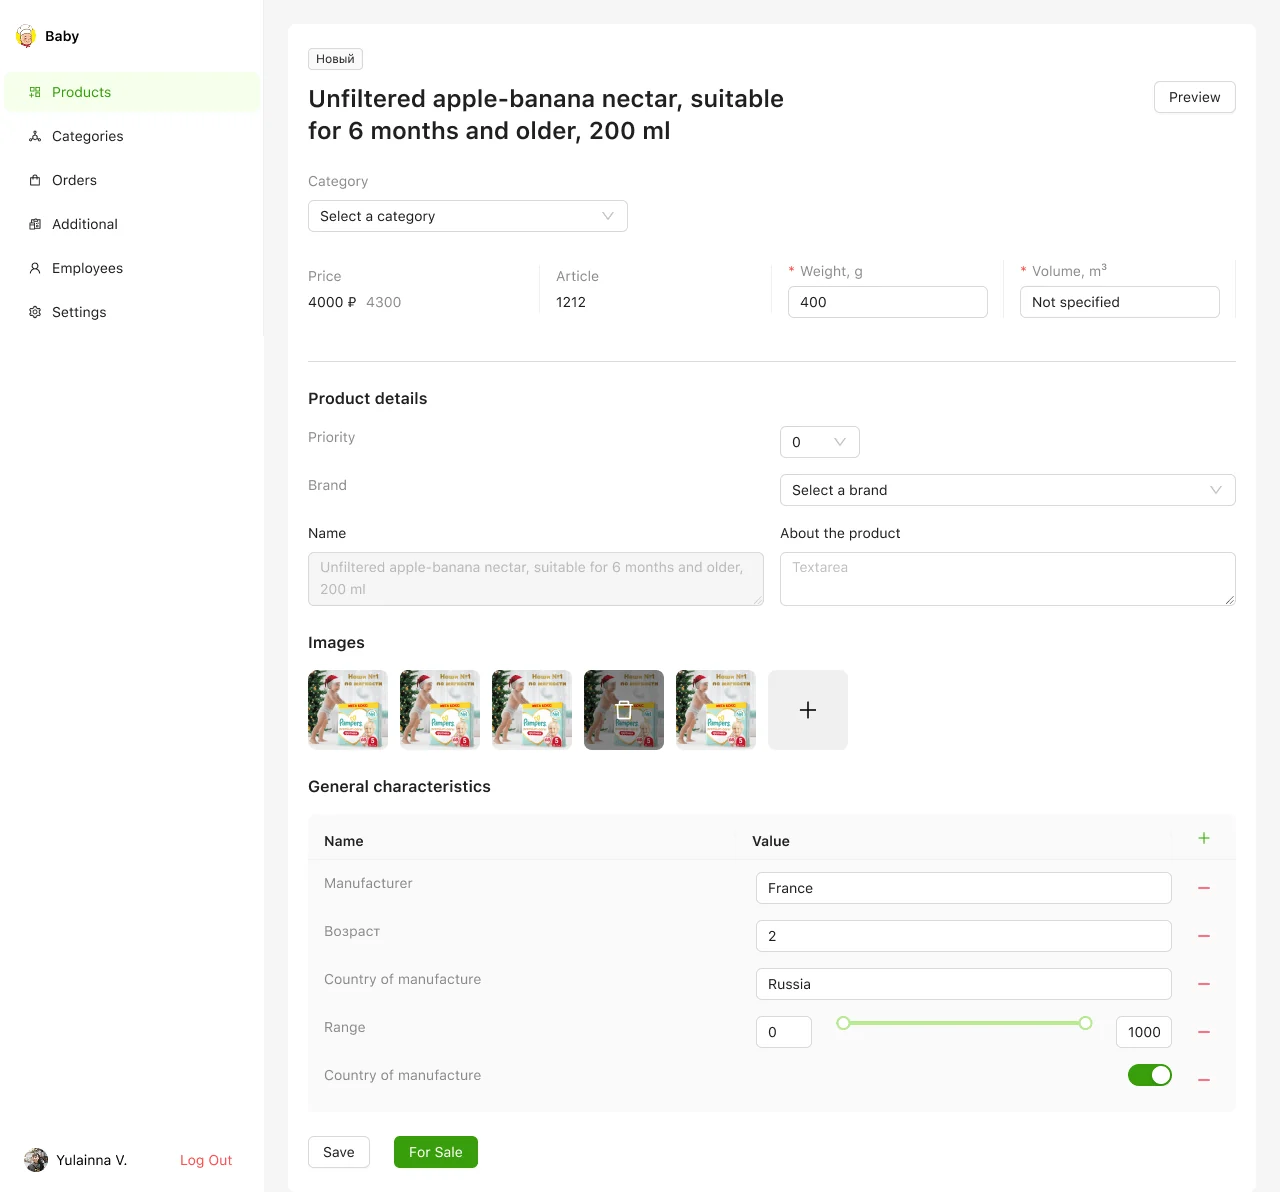1280x1192 pixels.
Task: Open the Select a category dropdown
Action: pos(468,216)
